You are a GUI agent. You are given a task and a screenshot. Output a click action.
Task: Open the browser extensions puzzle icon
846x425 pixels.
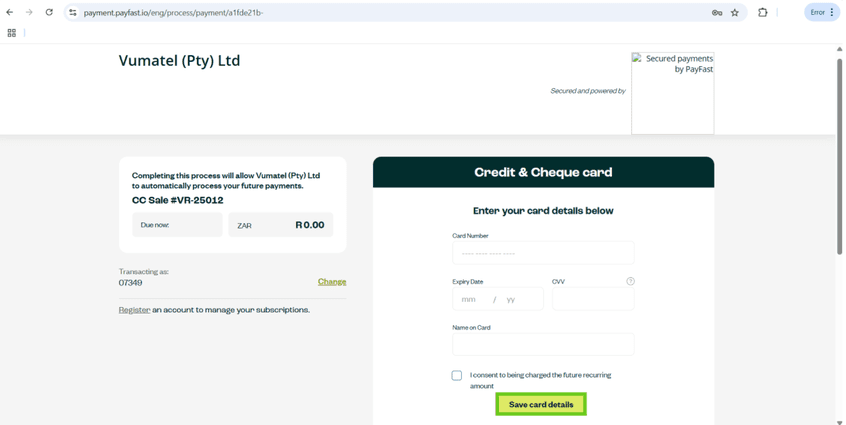coord(763,13)
